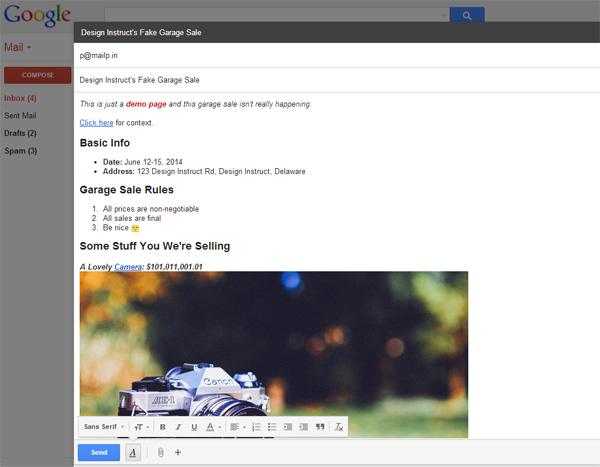Open the Inbox (4) folder

click(x=20, y=98)
